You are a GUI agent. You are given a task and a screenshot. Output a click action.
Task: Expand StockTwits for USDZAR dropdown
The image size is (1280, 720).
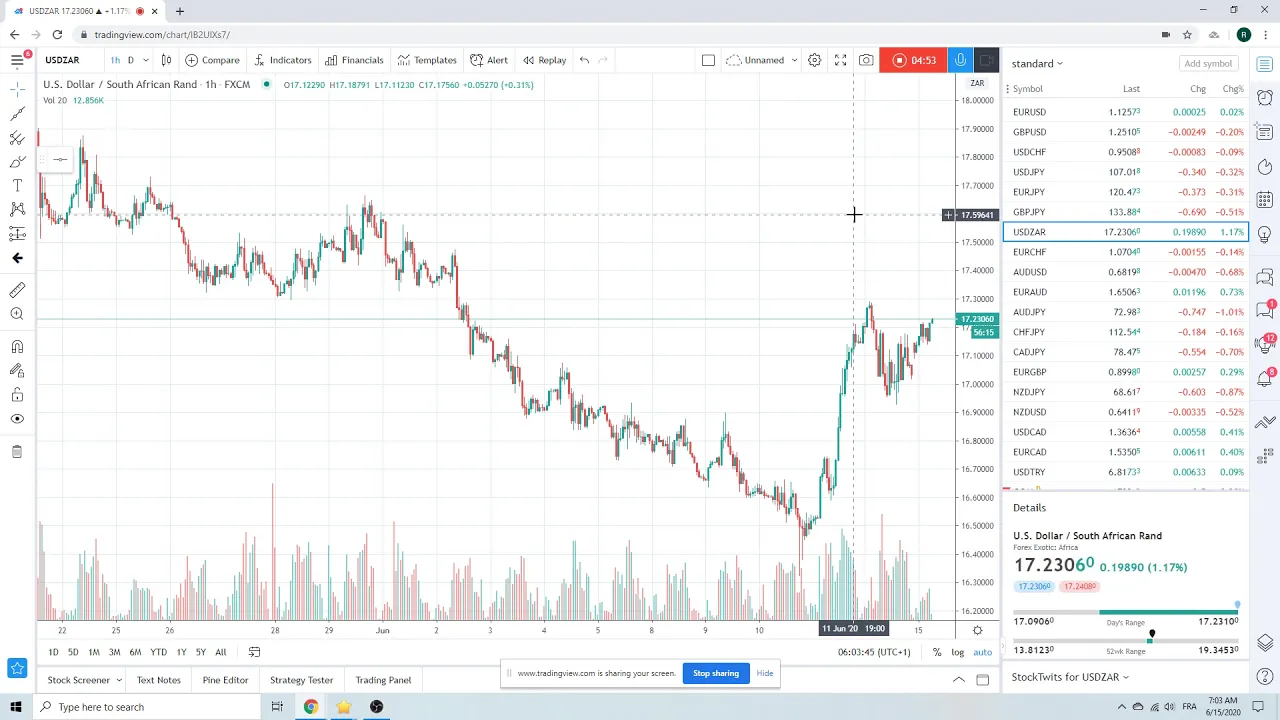click(1070, 677)
